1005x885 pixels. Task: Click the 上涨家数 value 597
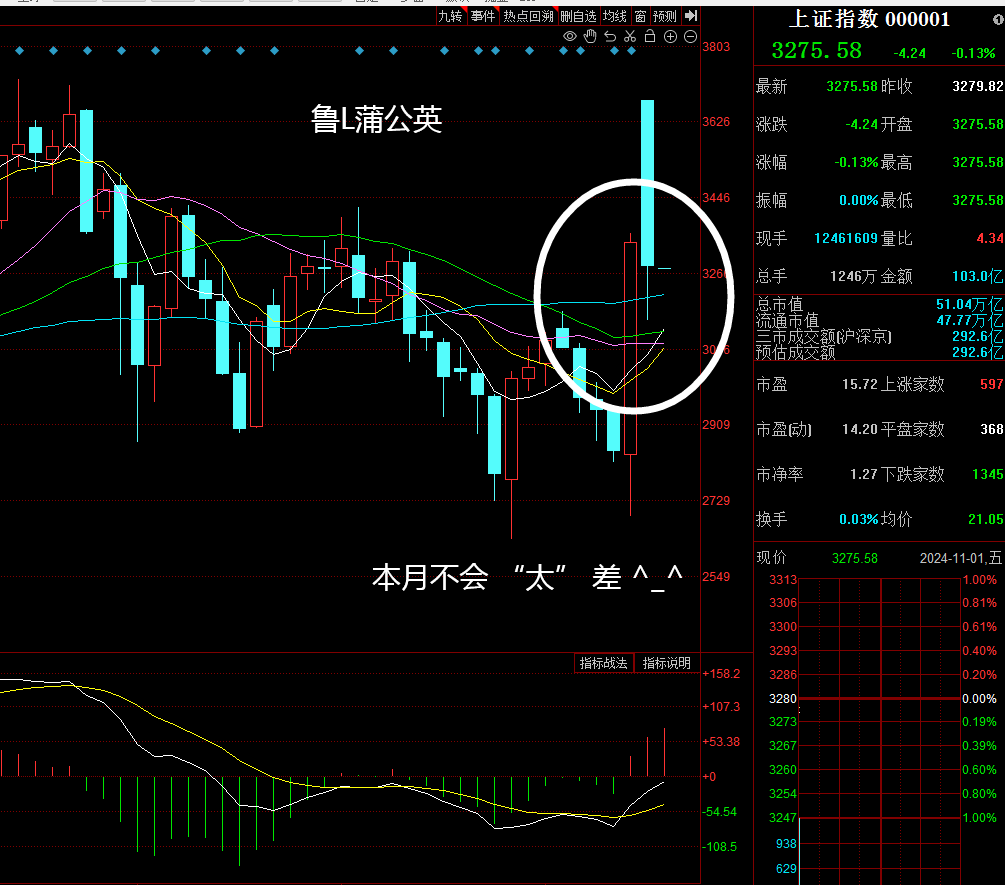pos(992,385)
